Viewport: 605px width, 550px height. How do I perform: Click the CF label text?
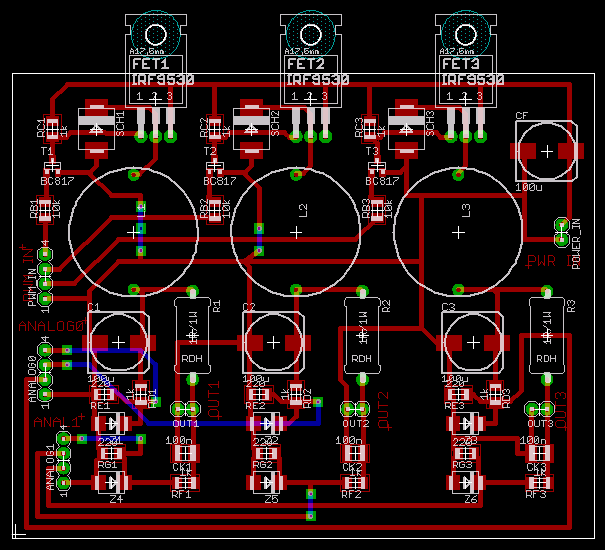(521, 116)
